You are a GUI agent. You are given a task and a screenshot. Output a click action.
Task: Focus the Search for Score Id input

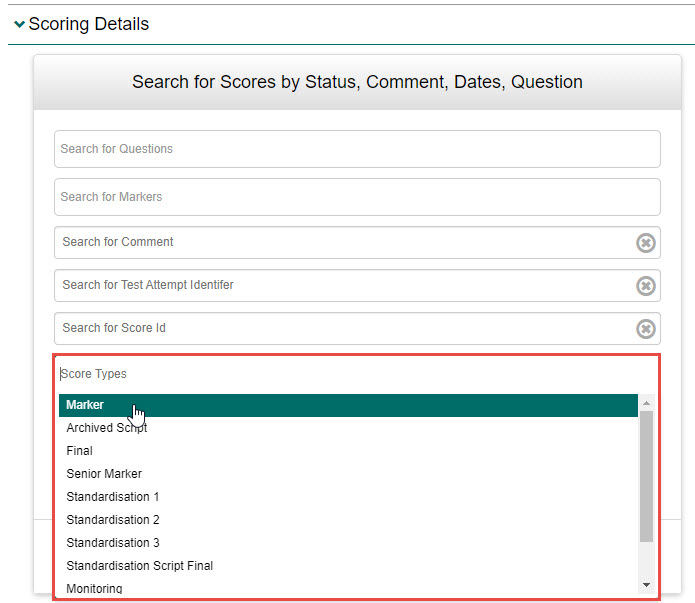340,328
